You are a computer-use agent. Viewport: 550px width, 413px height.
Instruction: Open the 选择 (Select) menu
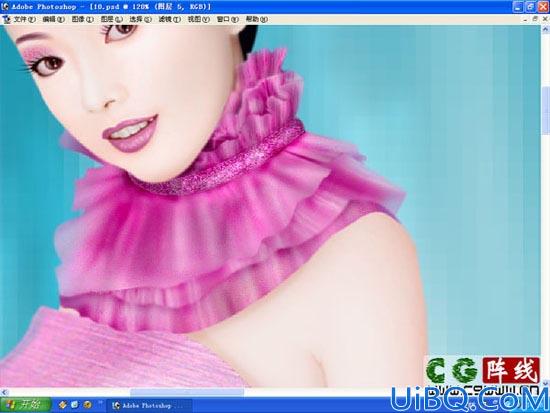tap(140, 20)
